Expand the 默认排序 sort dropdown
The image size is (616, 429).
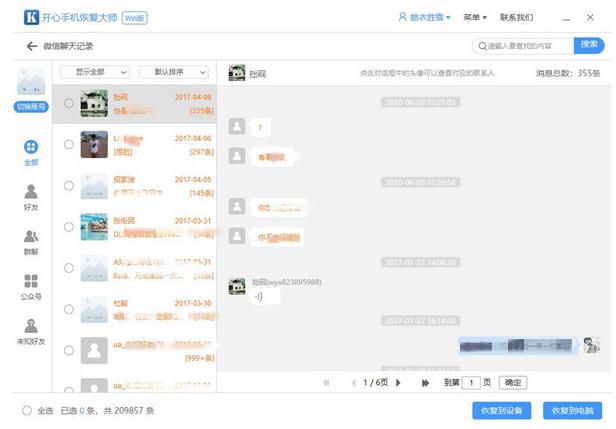(x=174, y=72)
